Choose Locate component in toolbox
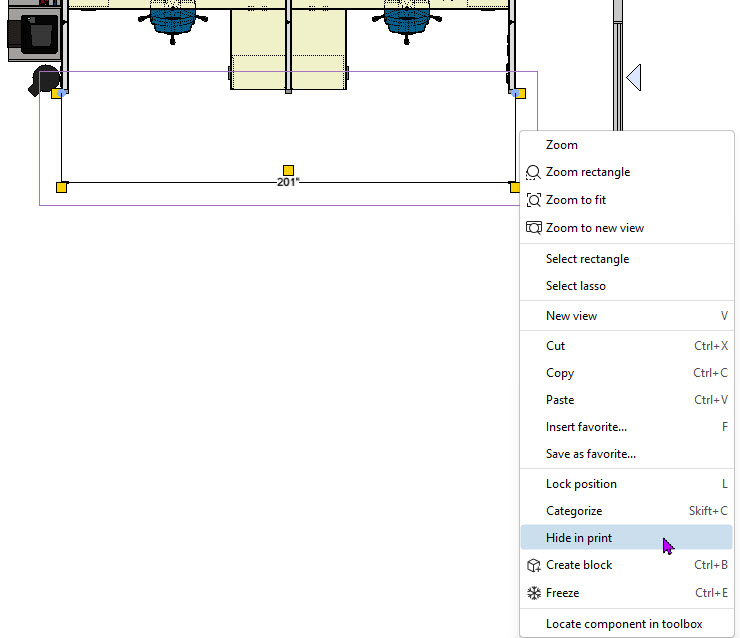Screen dimensions: 740x638 626,624
